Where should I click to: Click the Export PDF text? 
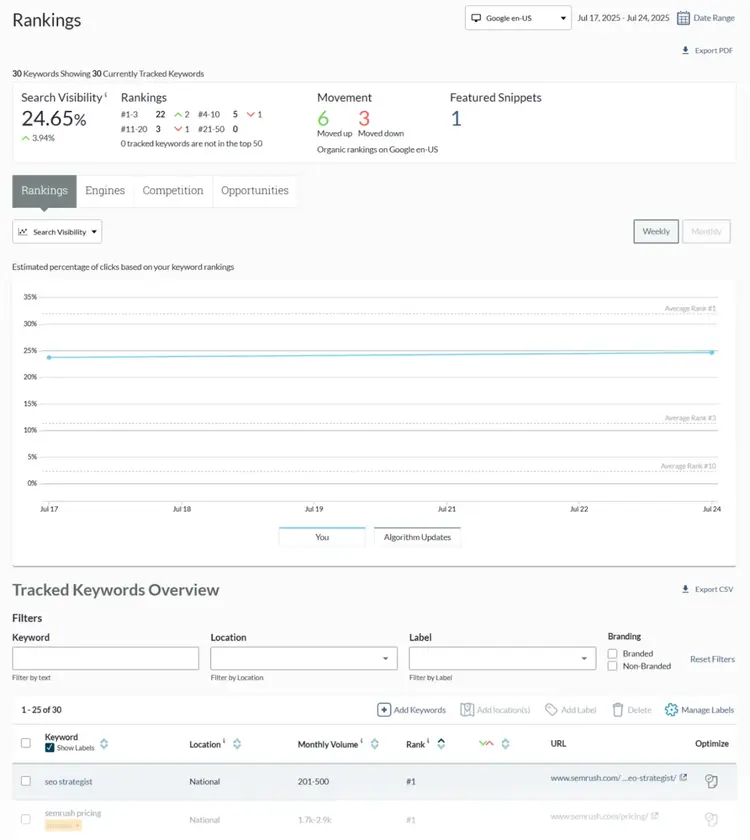[x=714, y=51]
